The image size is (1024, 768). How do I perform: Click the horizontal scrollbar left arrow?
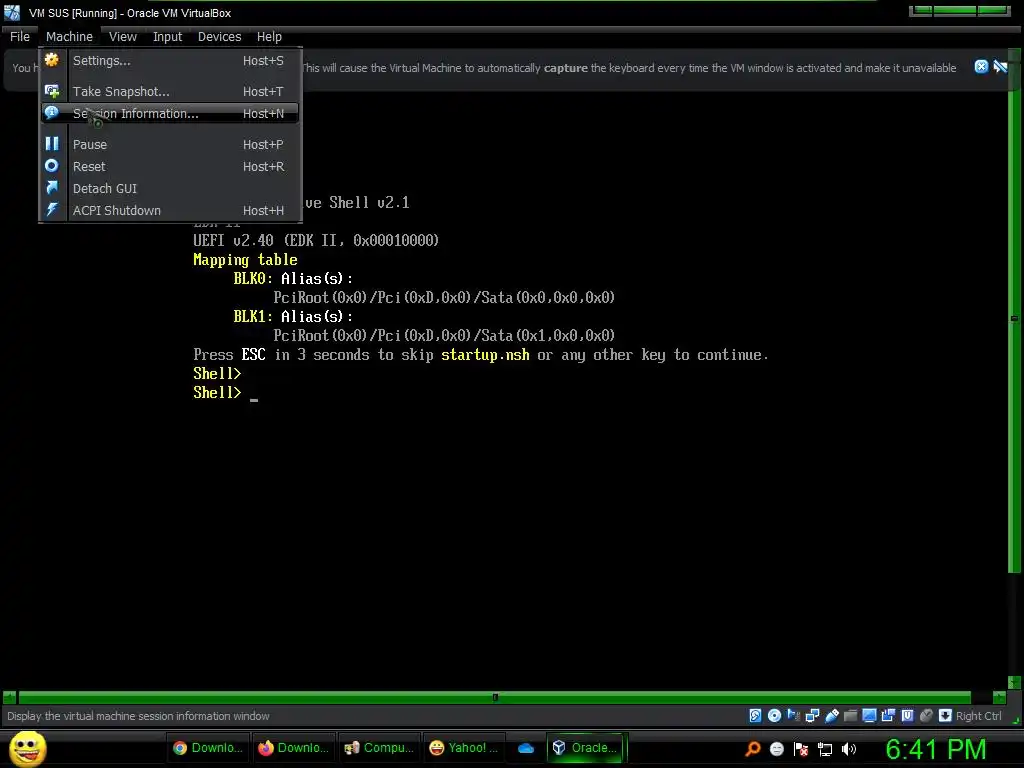click(9, 697)
